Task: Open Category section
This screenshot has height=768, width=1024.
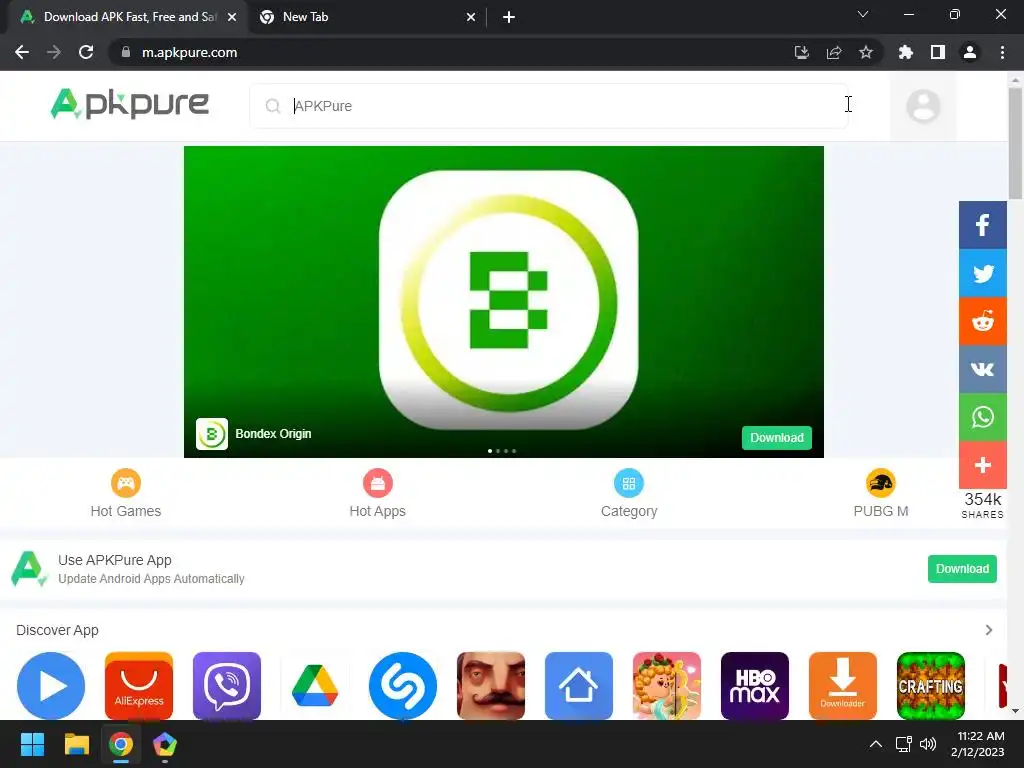Action: click(629, 494)
